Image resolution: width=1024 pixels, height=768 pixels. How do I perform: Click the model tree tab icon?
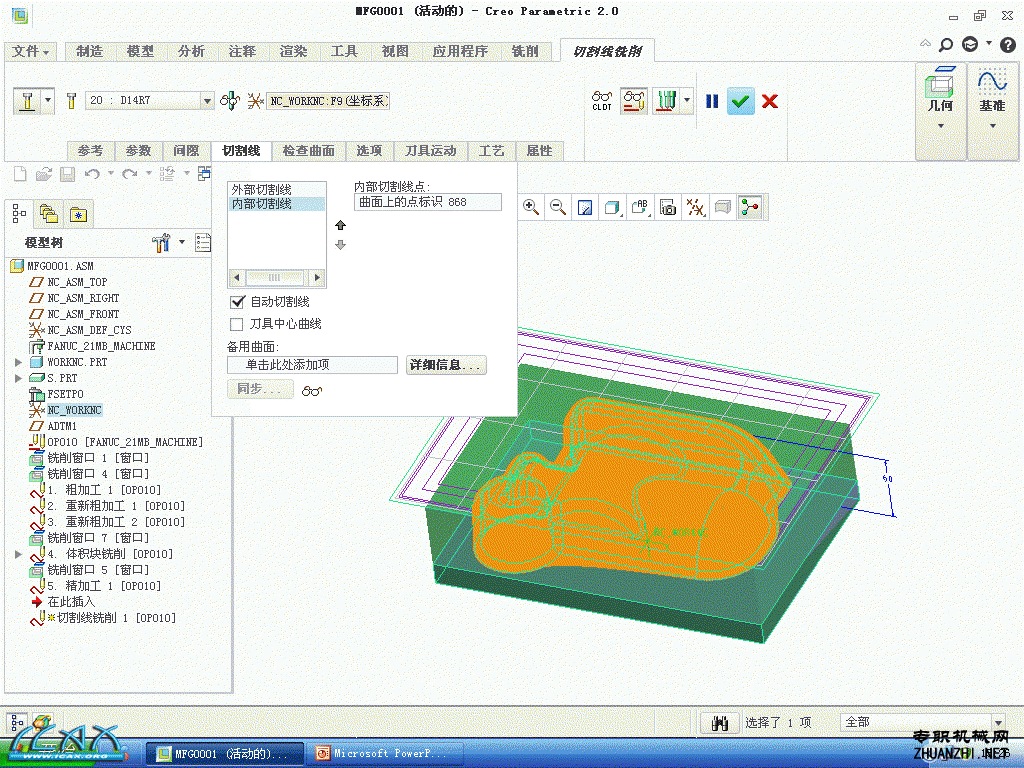(x=19, y=214)
